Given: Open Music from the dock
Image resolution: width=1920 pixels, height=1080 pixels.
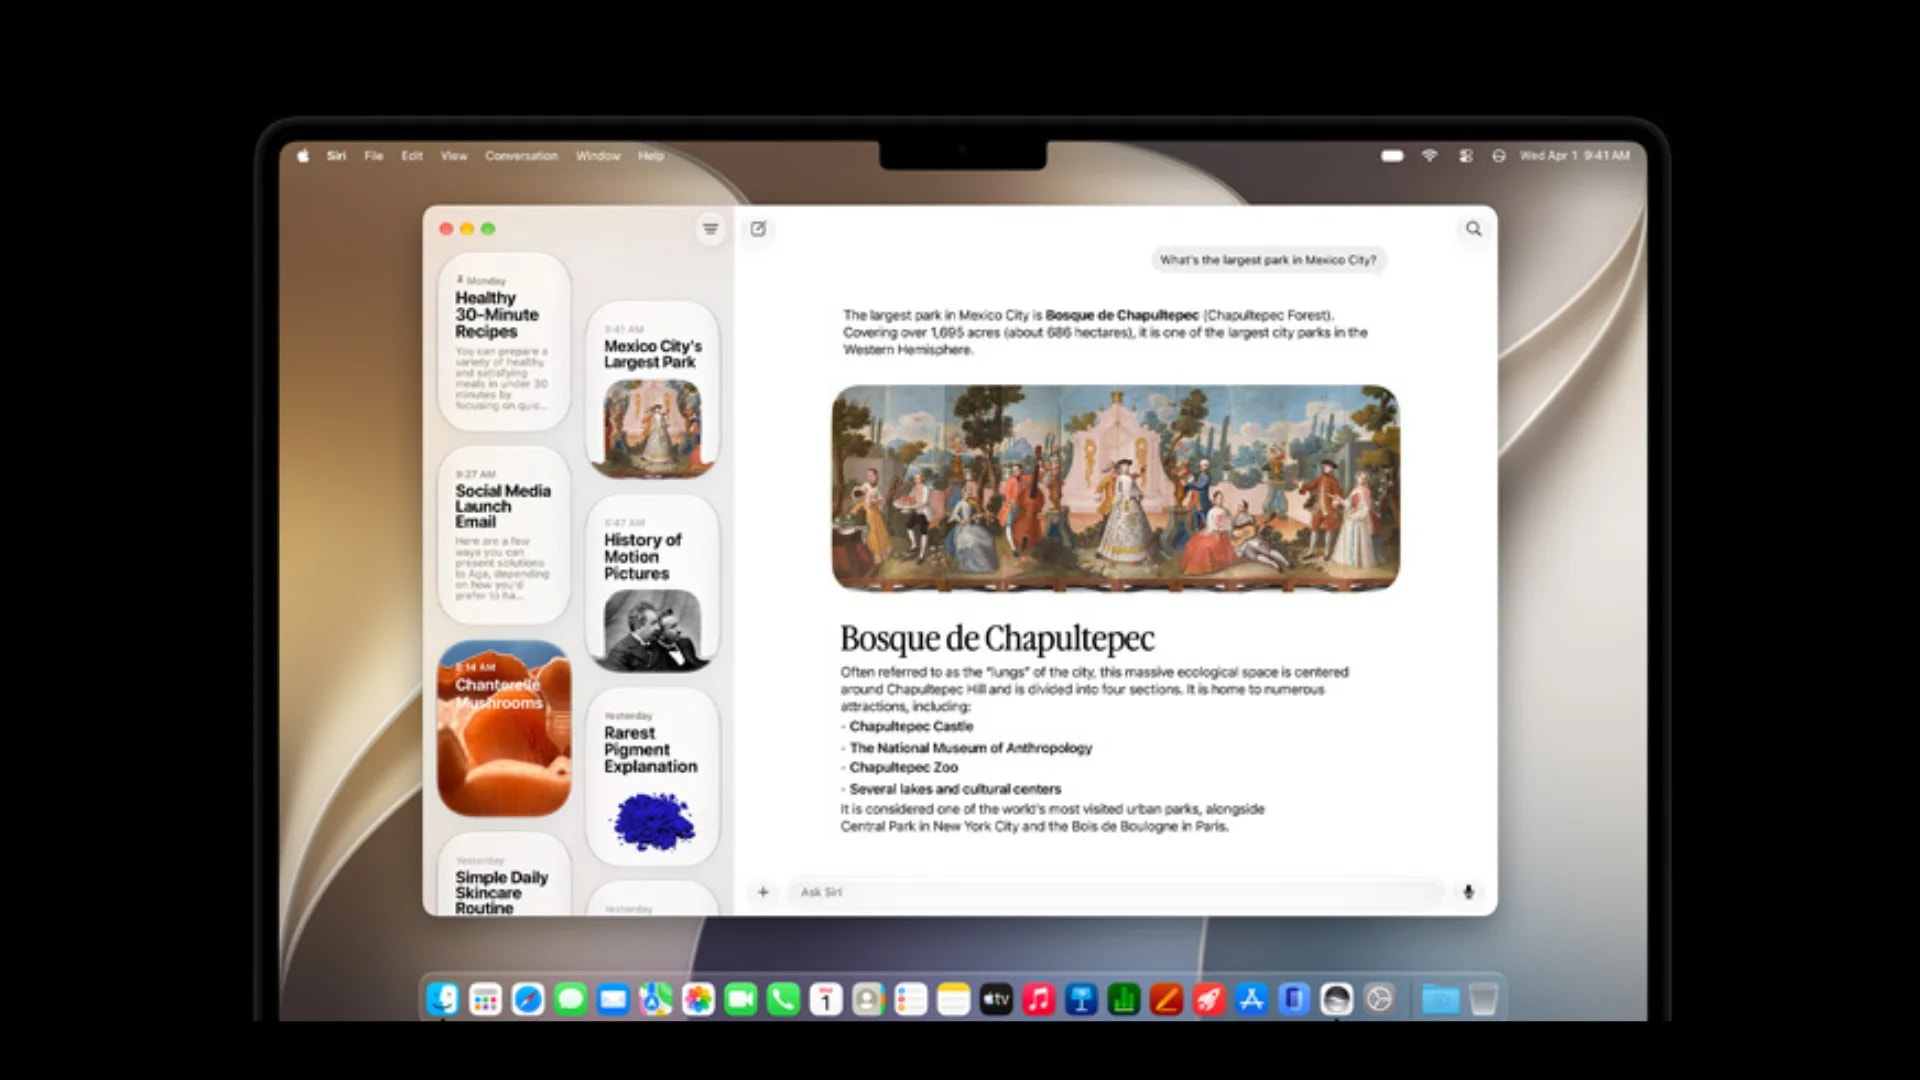Looking at the screenshot, I should click(1039, 999).
